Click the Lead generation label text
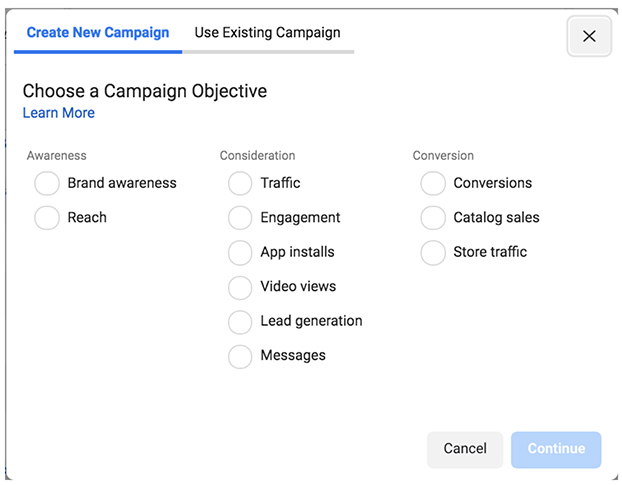 coord(311,321)
